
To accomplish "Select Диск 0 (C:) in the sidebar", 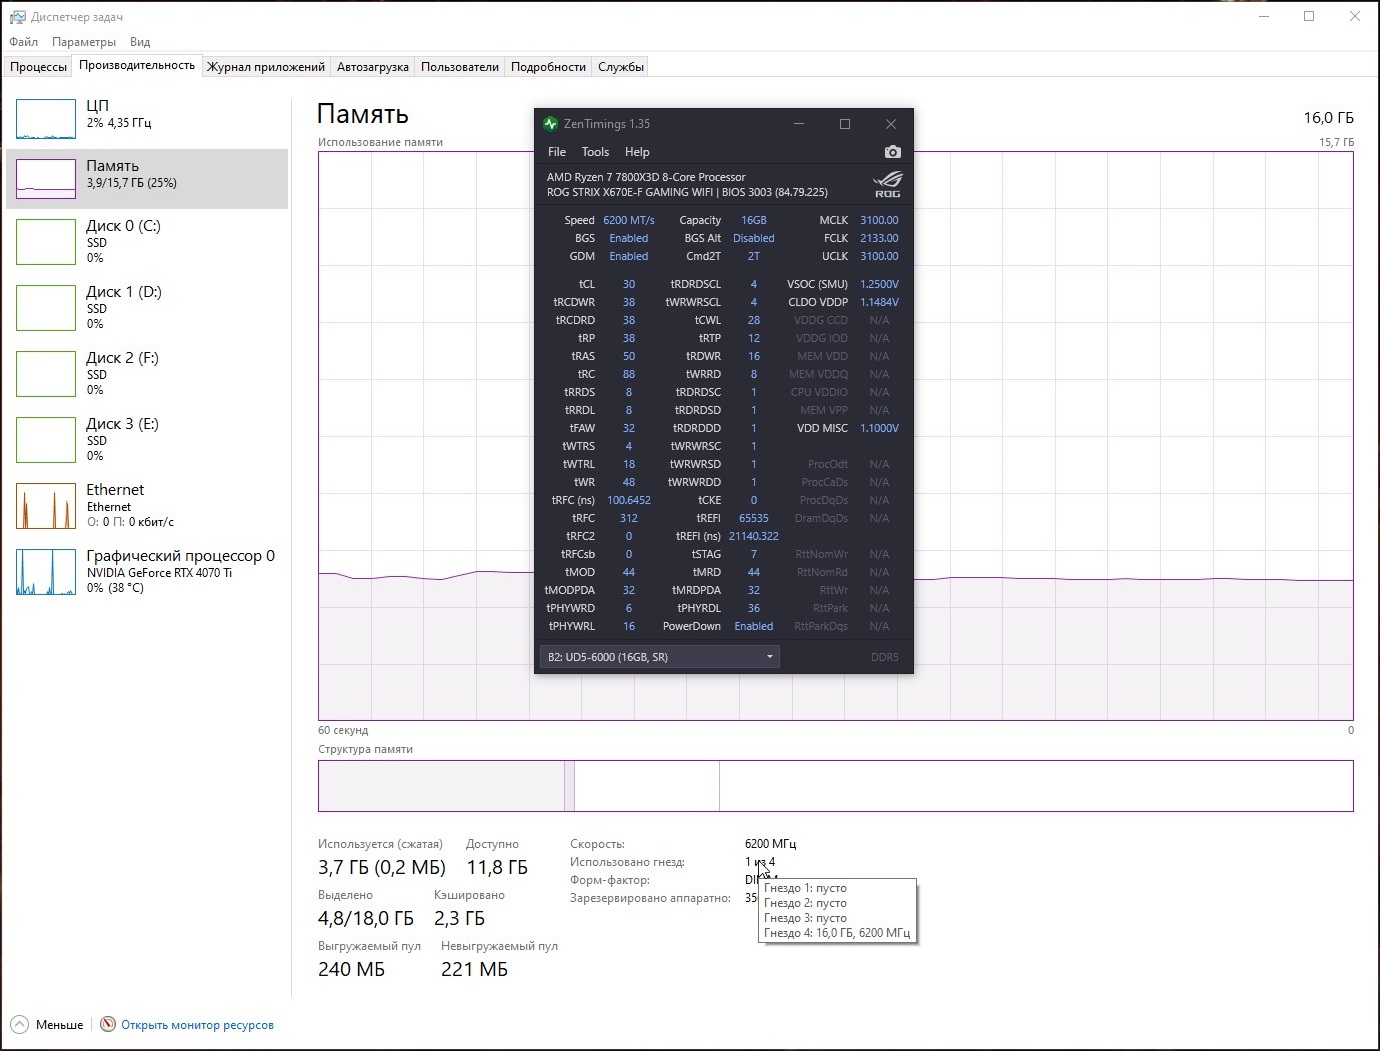I will tap(147, 241).
